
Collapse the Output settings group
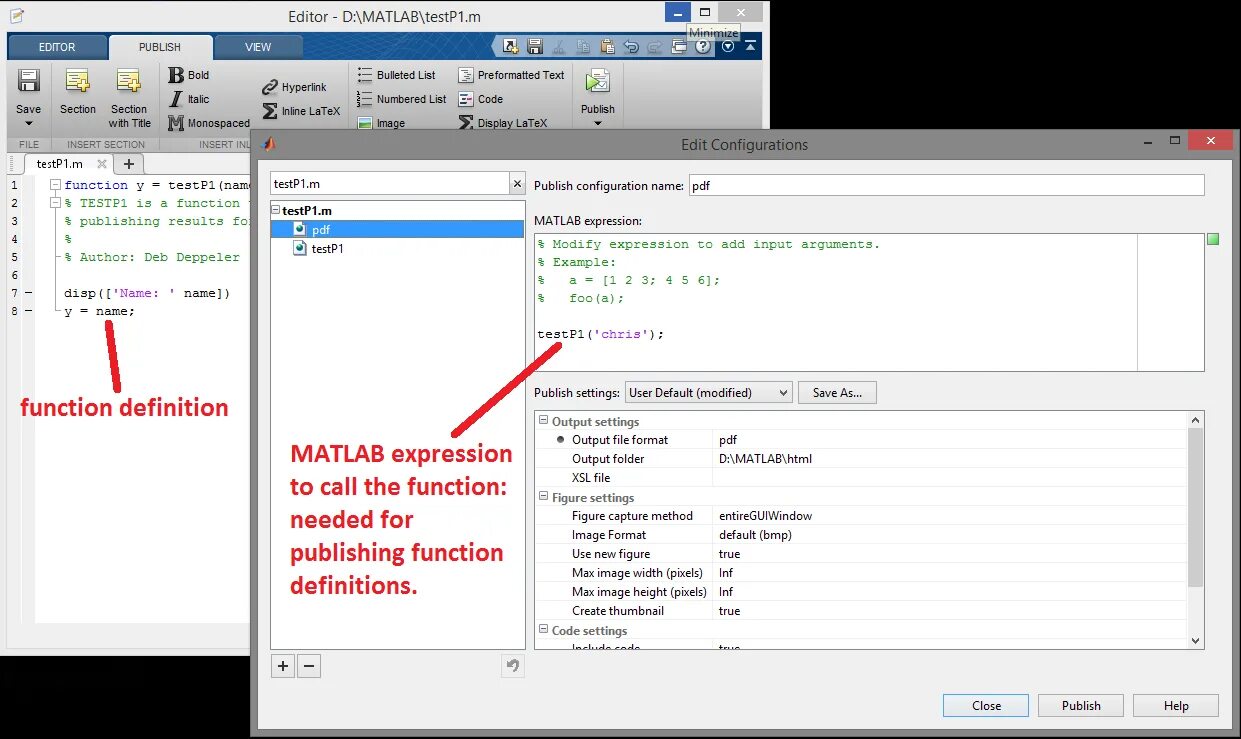tap(544, 422)
